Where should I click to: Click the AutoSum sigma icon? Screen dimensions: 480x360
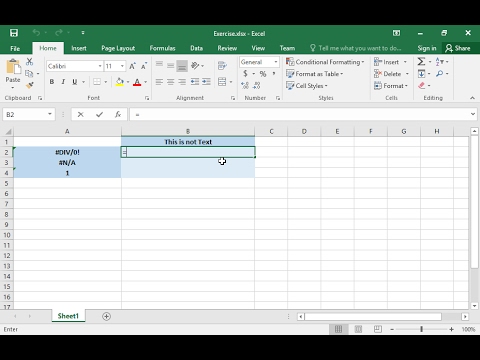pos(421,62)
